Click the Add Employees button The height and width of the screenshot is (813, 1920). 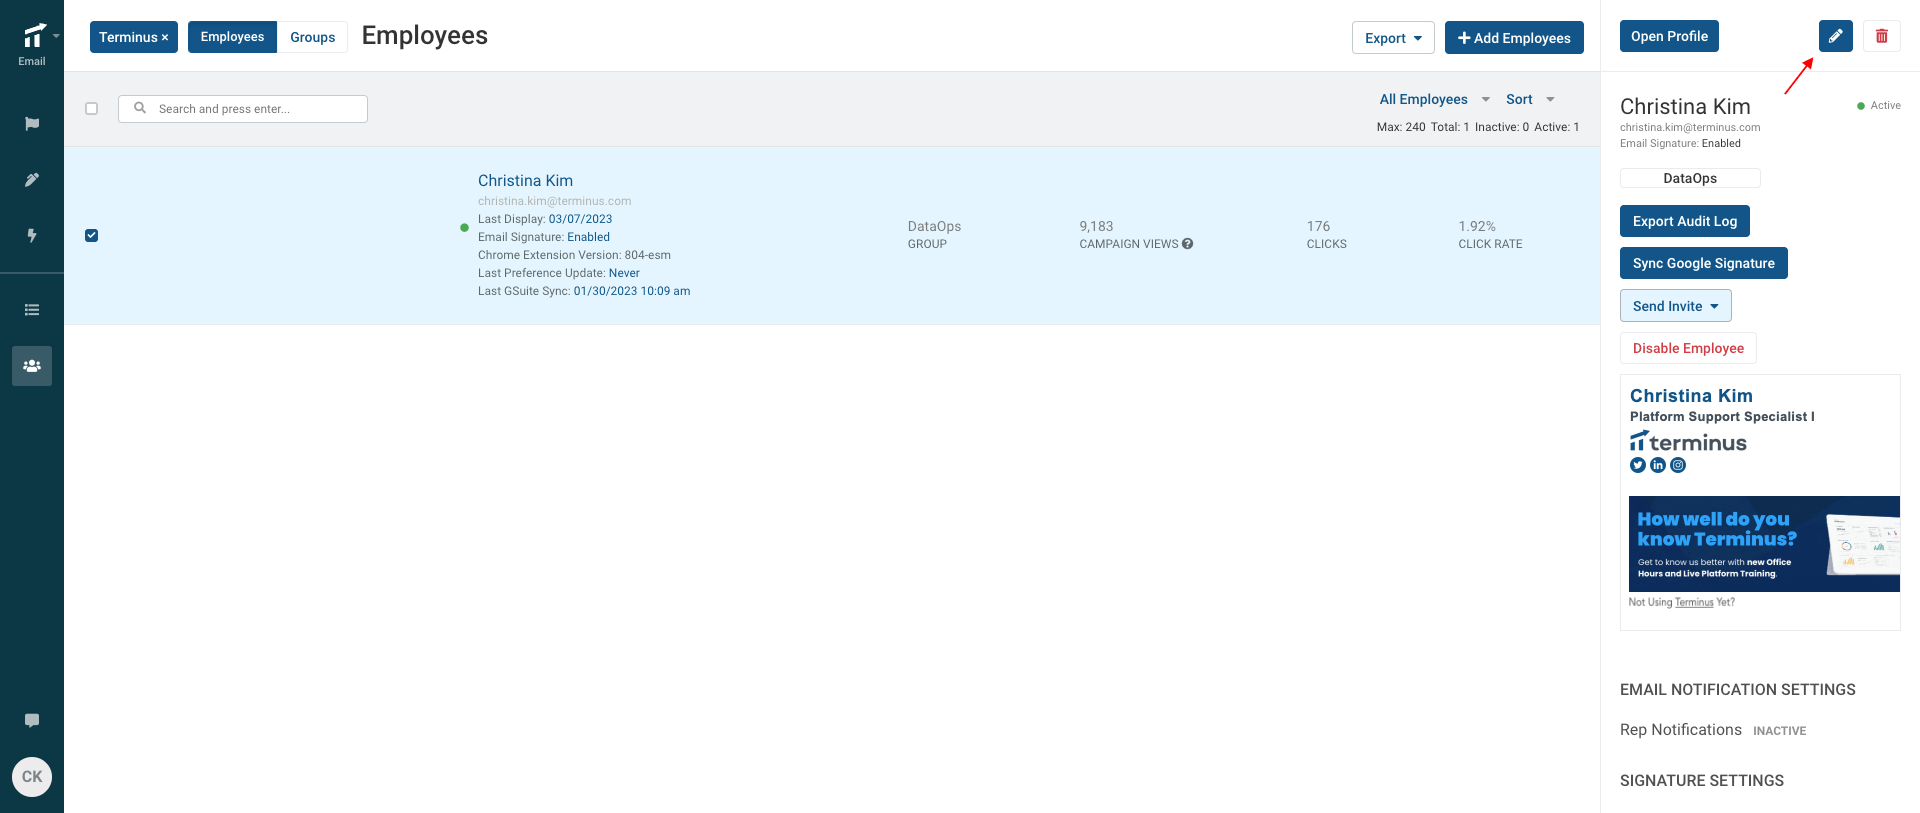point(1514,38)
